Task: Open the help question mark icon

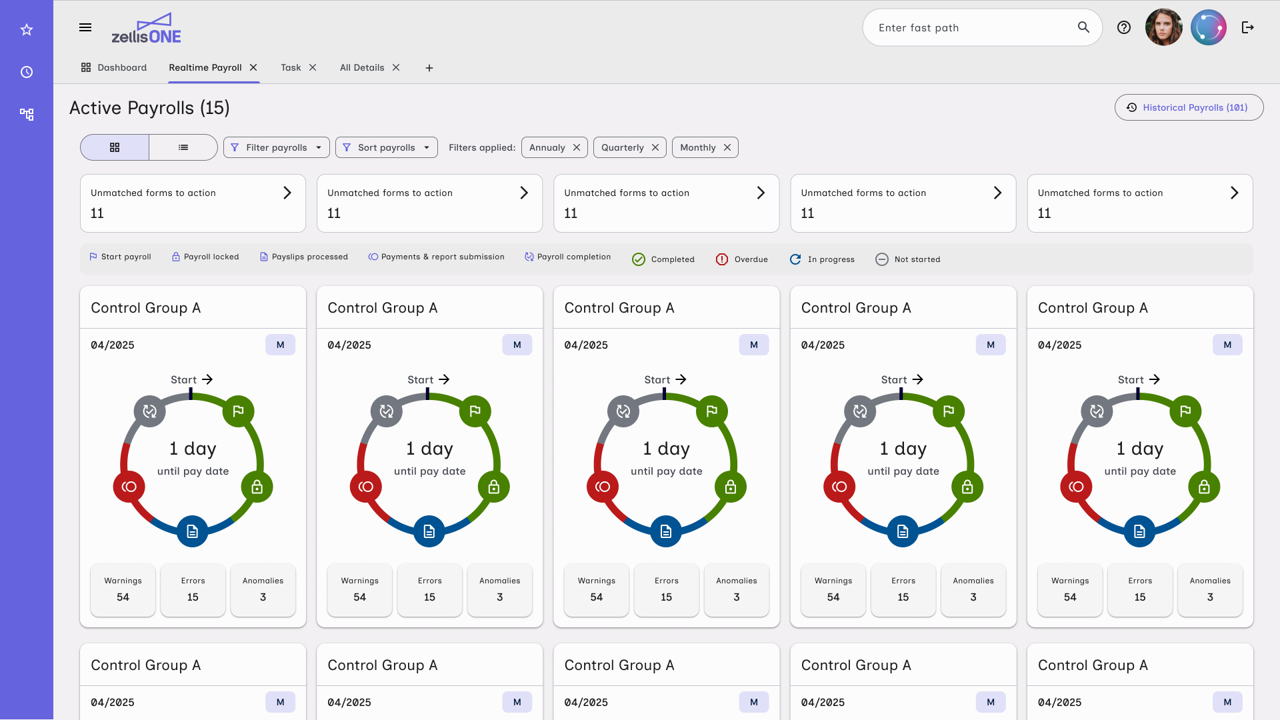Action: (x=1124, y=28)
